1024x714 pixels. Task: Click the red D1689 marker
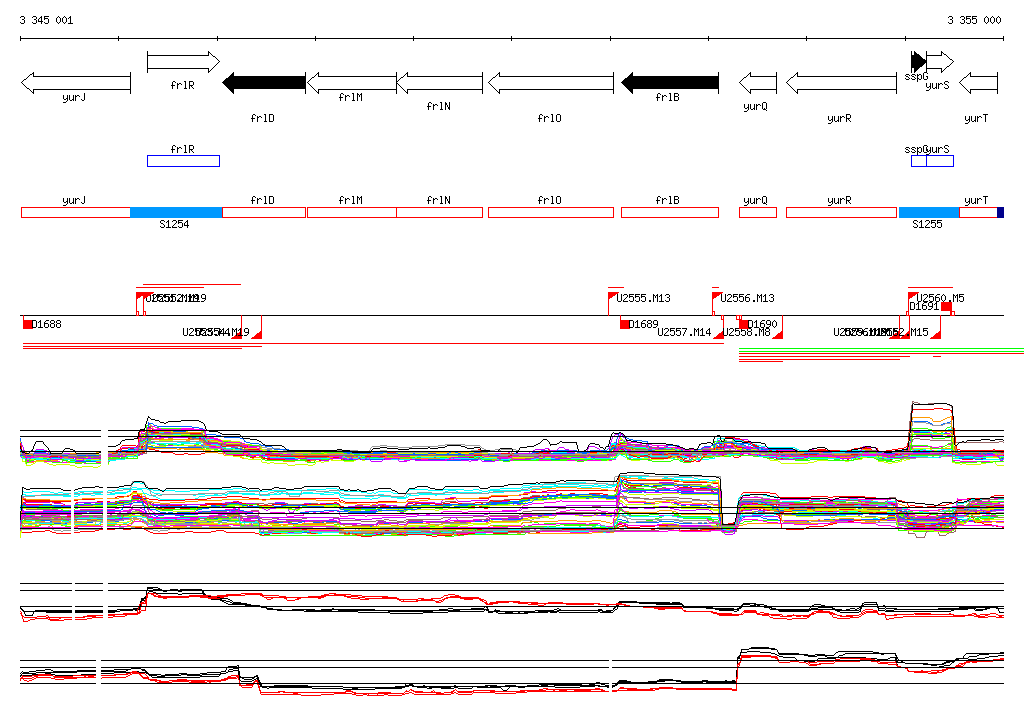[x=625, y=324]
